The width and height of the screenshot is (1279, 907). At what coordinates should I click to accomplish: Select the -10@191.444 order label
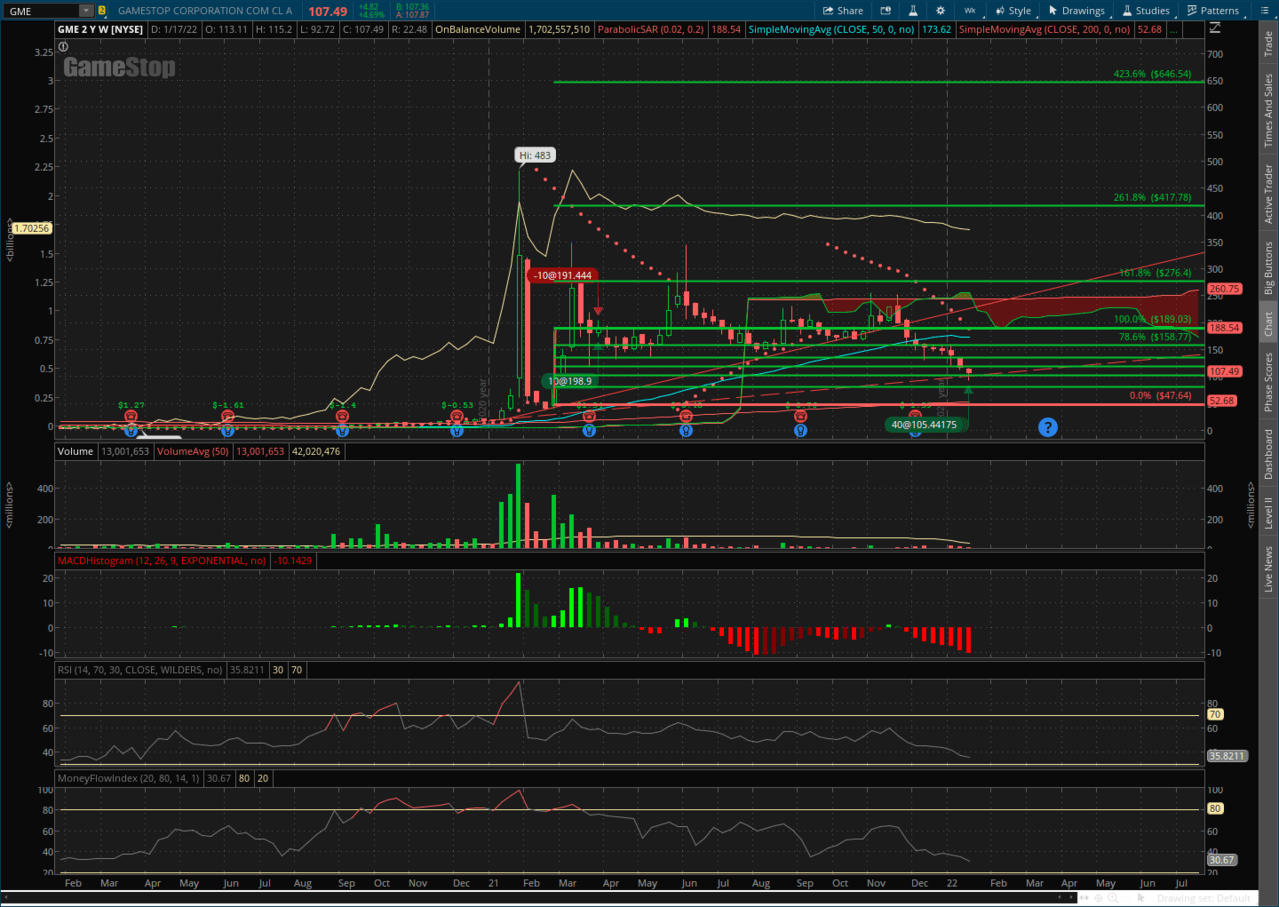561,275
